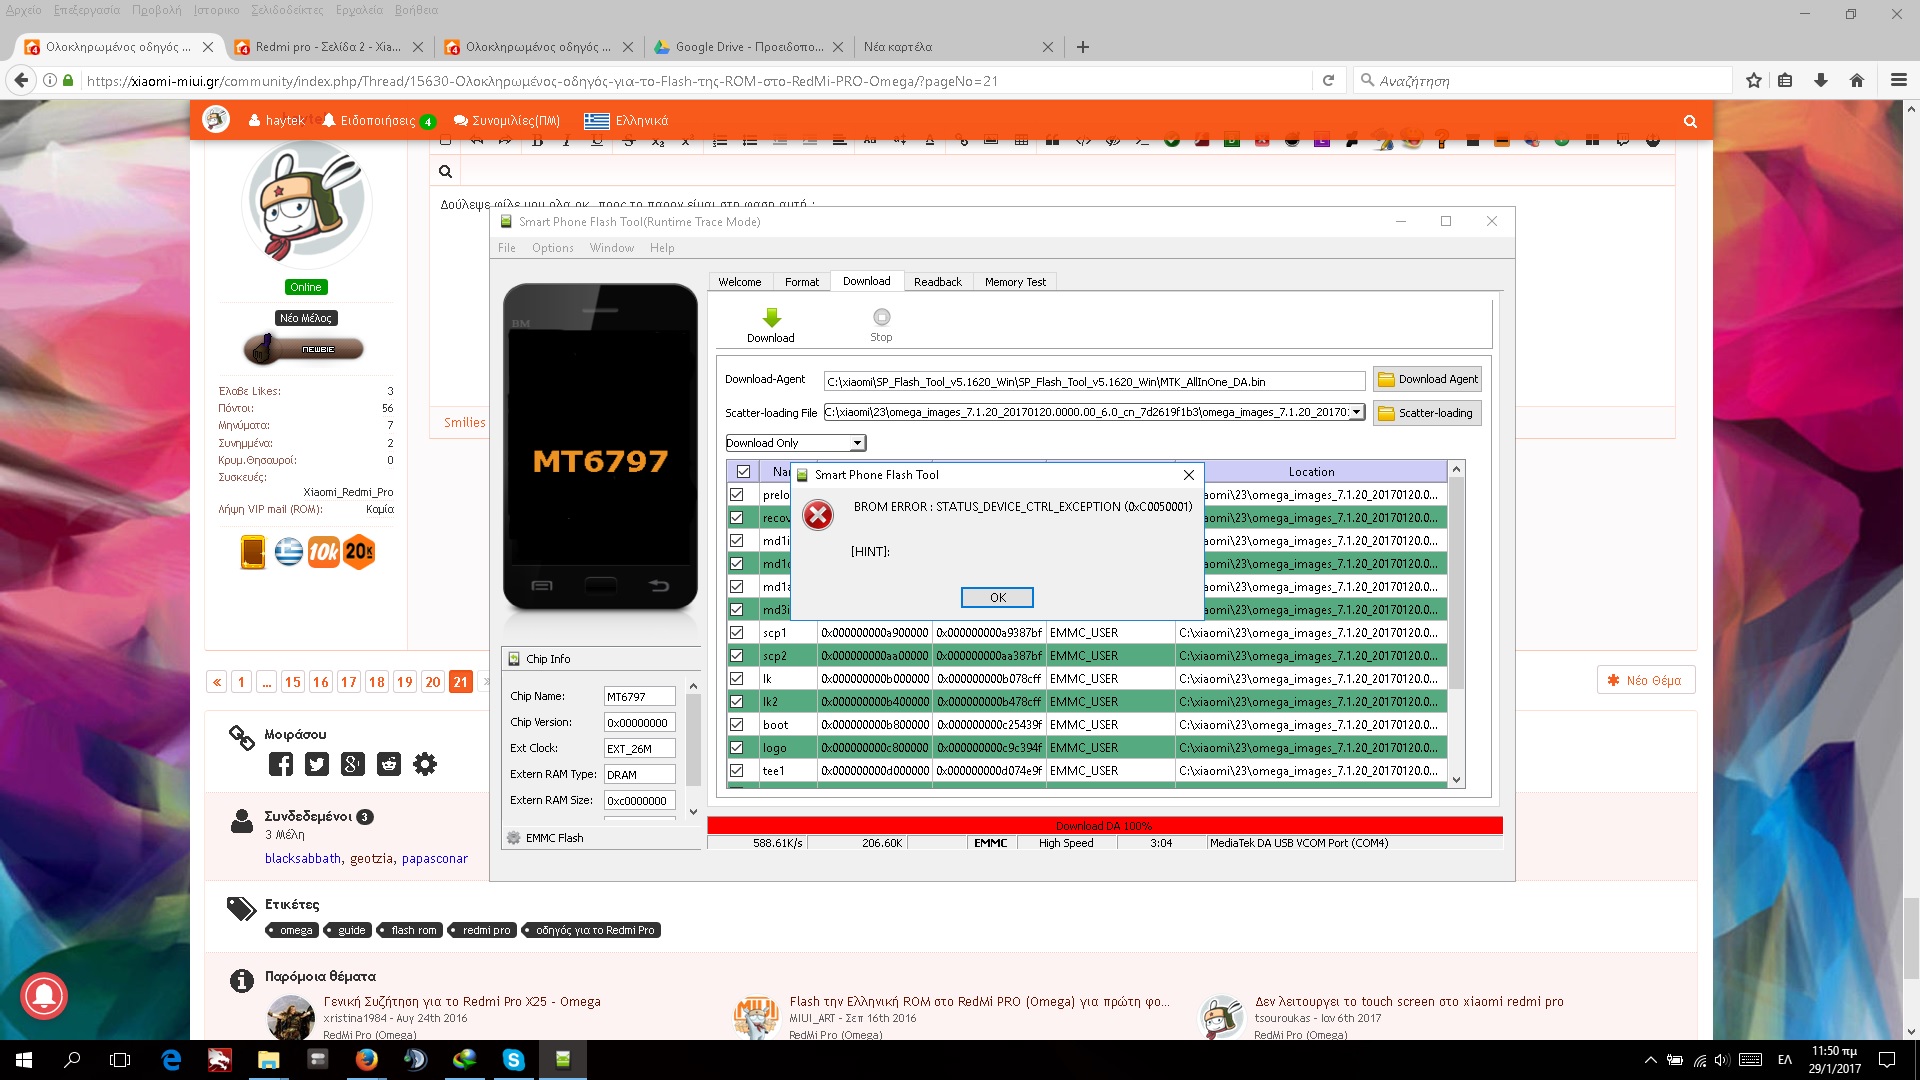Open forum search magnifier in orange bar
1920x1080 pixels.
coord(1690,121)
